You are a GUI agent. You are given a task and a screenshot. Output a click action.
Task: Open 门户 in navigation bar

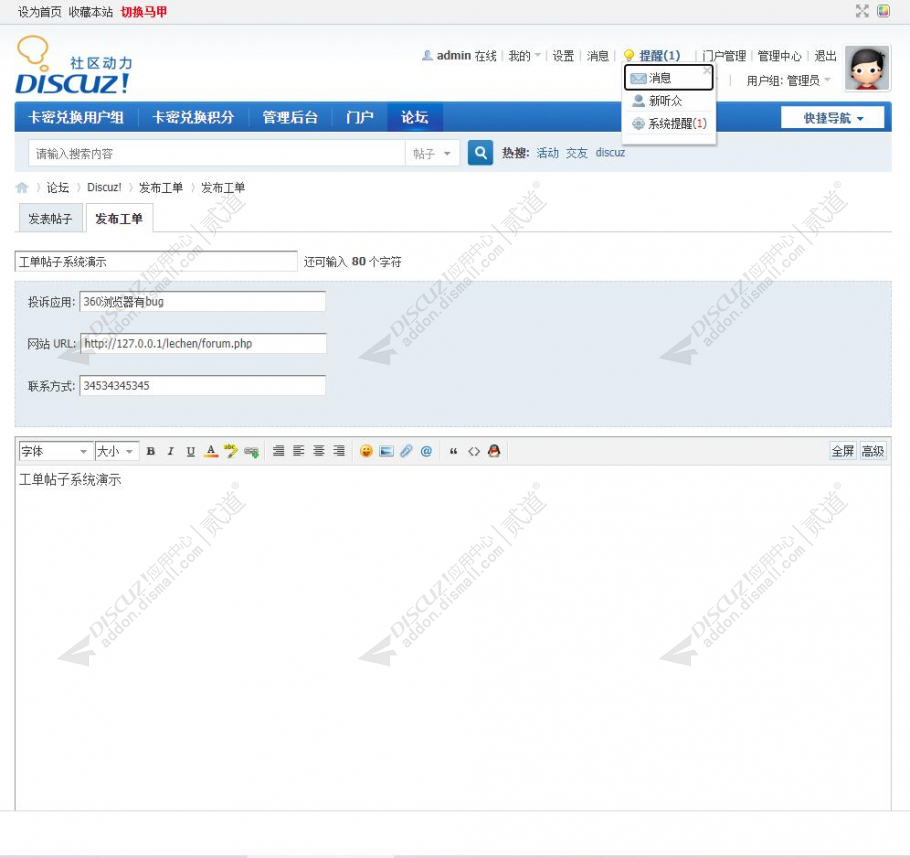pyautogui.click(x=359, y=117)
